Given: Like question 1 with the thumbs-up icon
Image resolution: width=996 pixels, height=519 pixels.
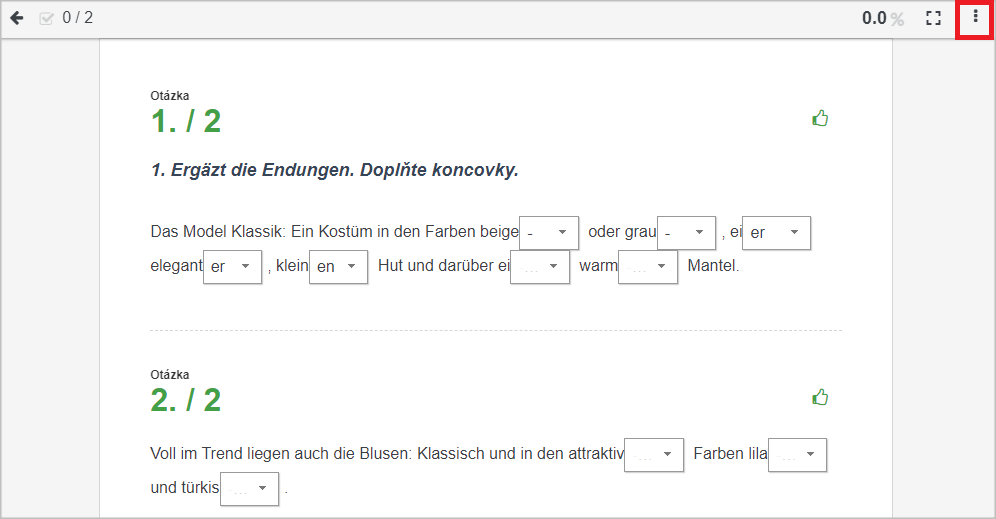Looking at the screenshot, I should 820,118.
